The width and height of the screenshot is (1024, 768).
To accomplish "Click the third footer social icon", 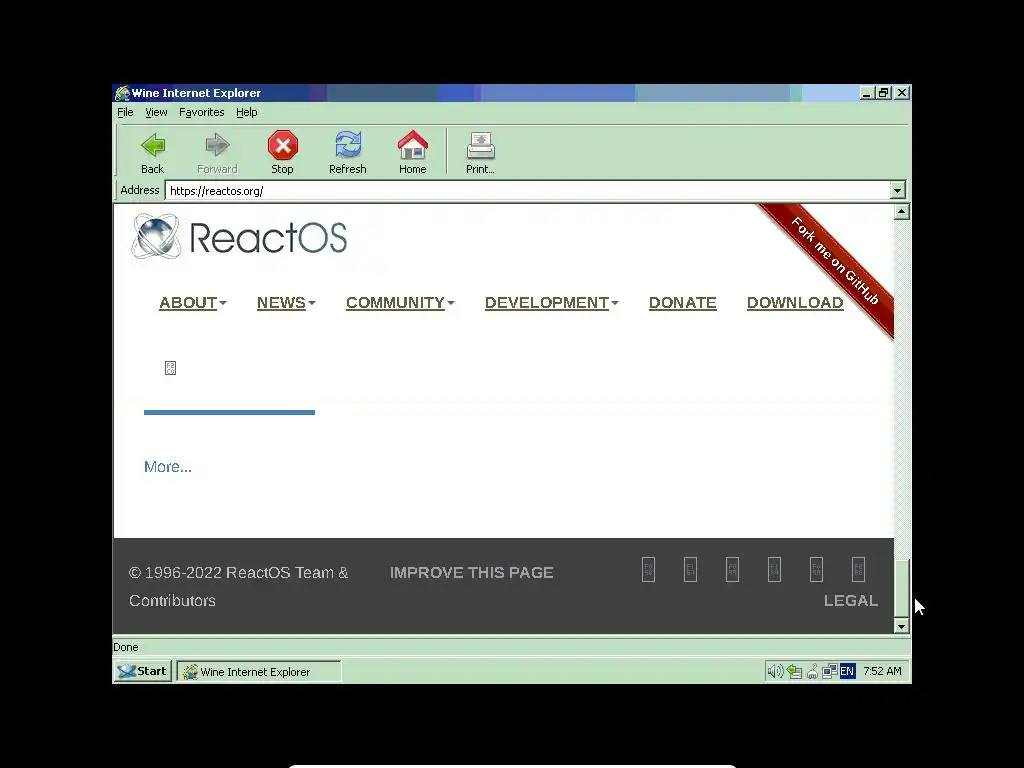I will click(x=732, y=569).
